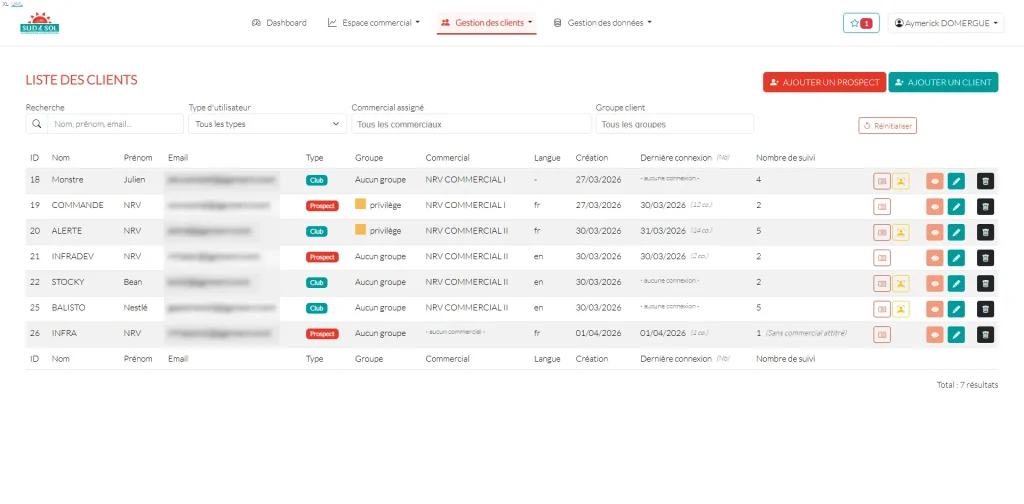Image resolution: width=1024 pixels, height=504 pixels.
Task: Click the '- aucun commercial -' cell
Action: [455, 332]
